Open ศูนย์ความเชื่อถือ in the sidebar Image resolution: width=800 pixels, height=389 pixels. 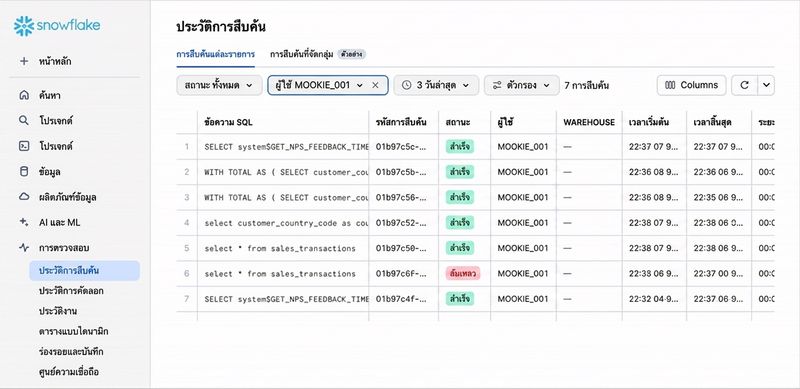pos(68,372)
